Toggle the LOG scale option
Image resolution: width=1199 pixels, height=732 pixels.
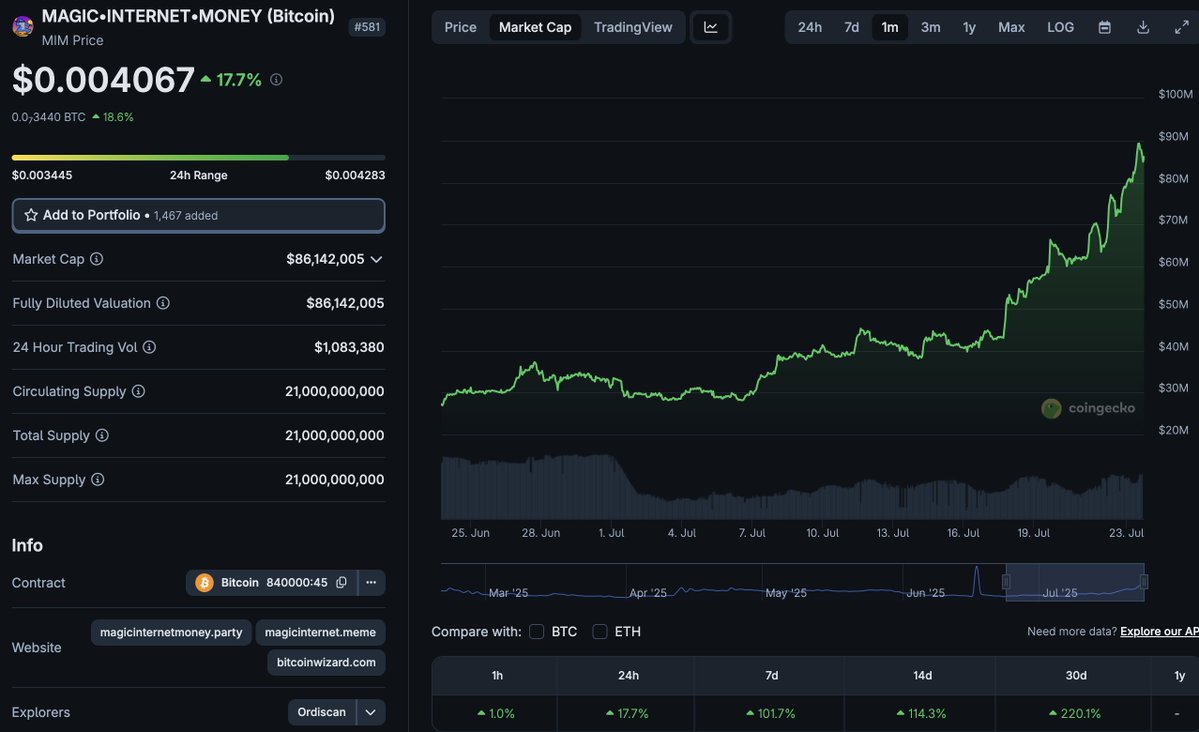point(1060,28)
